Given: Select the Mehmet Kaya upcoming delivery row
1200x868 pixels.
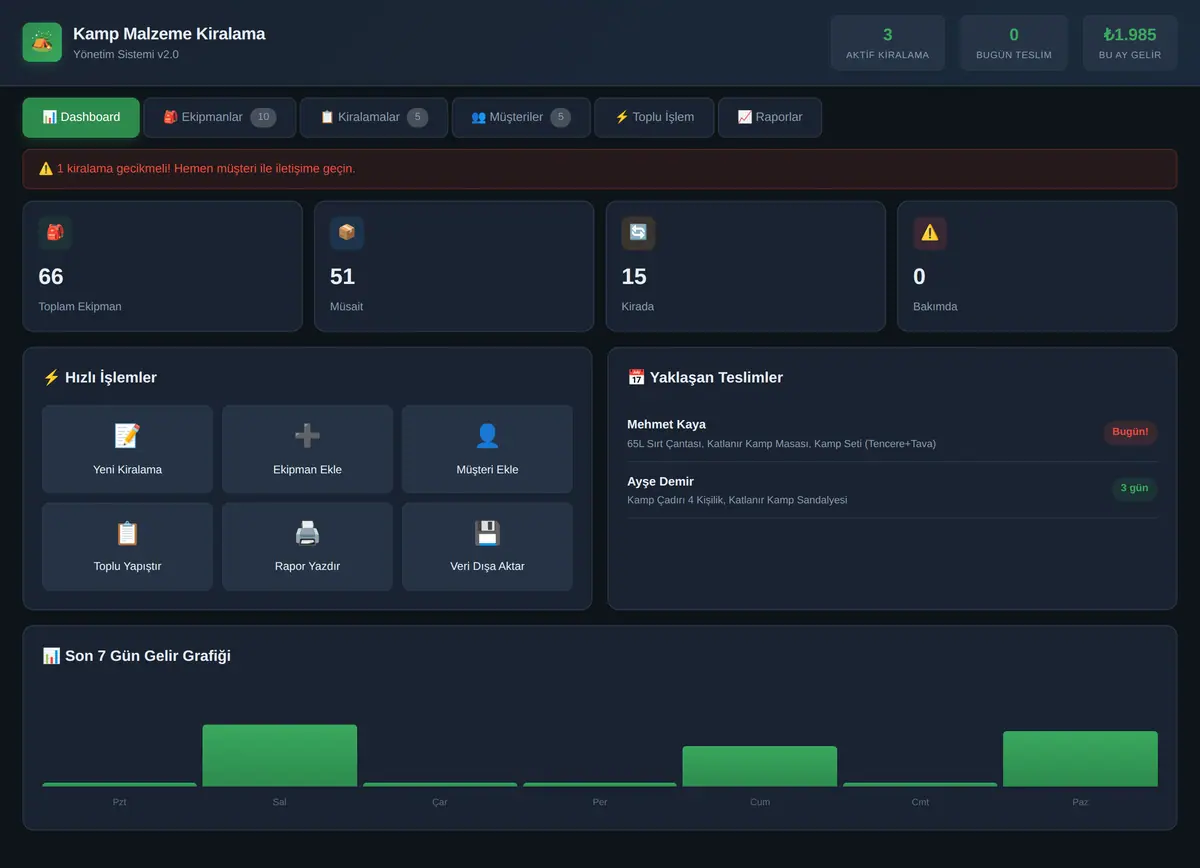Looking at the screenshot, I should (892, 433).
